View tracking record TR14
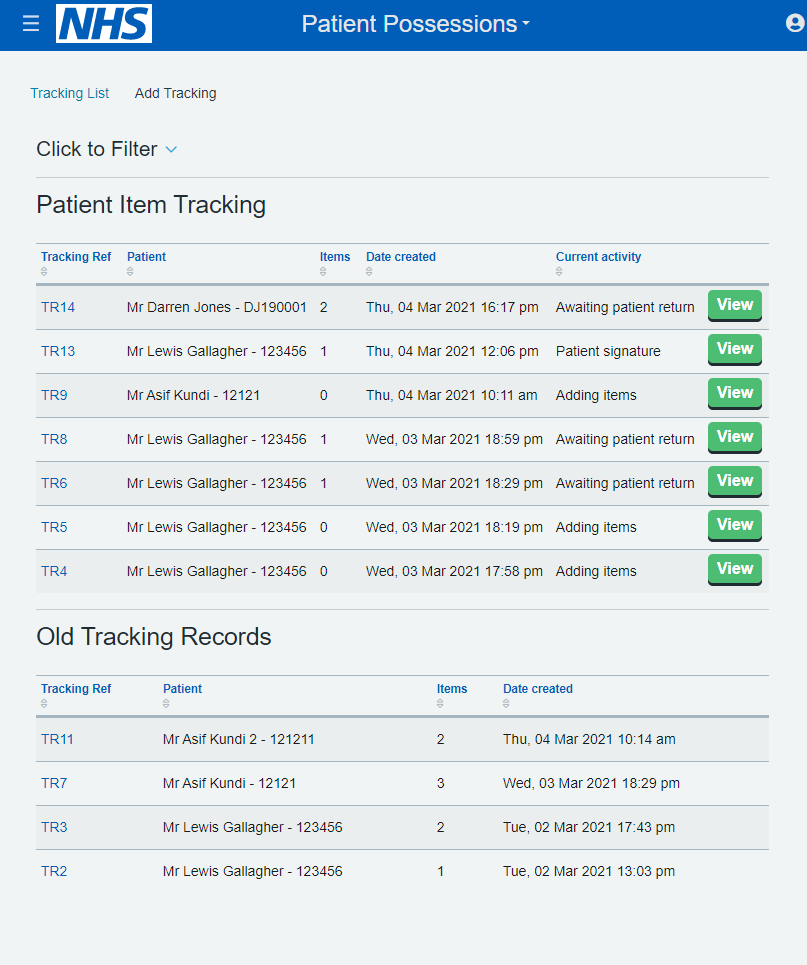 [x=734, y=305]
